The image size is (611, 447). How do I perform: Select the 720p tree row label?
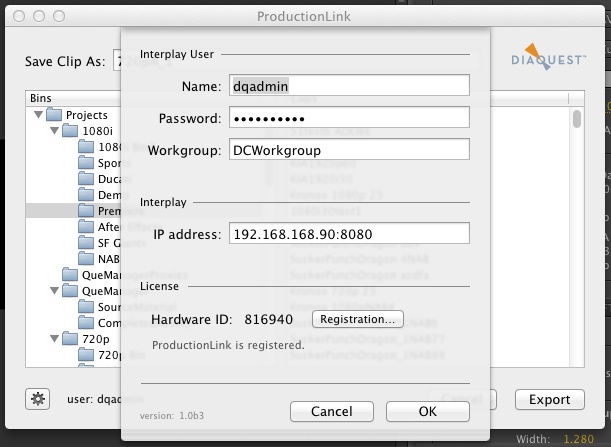point(96,339)
